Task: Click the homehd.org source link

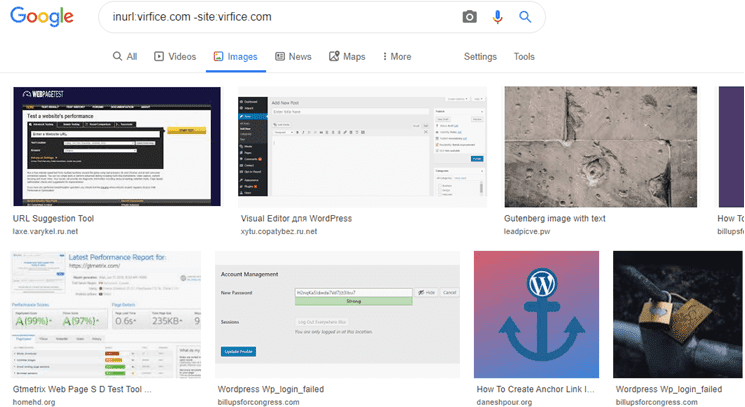Action: click(34, 402)
